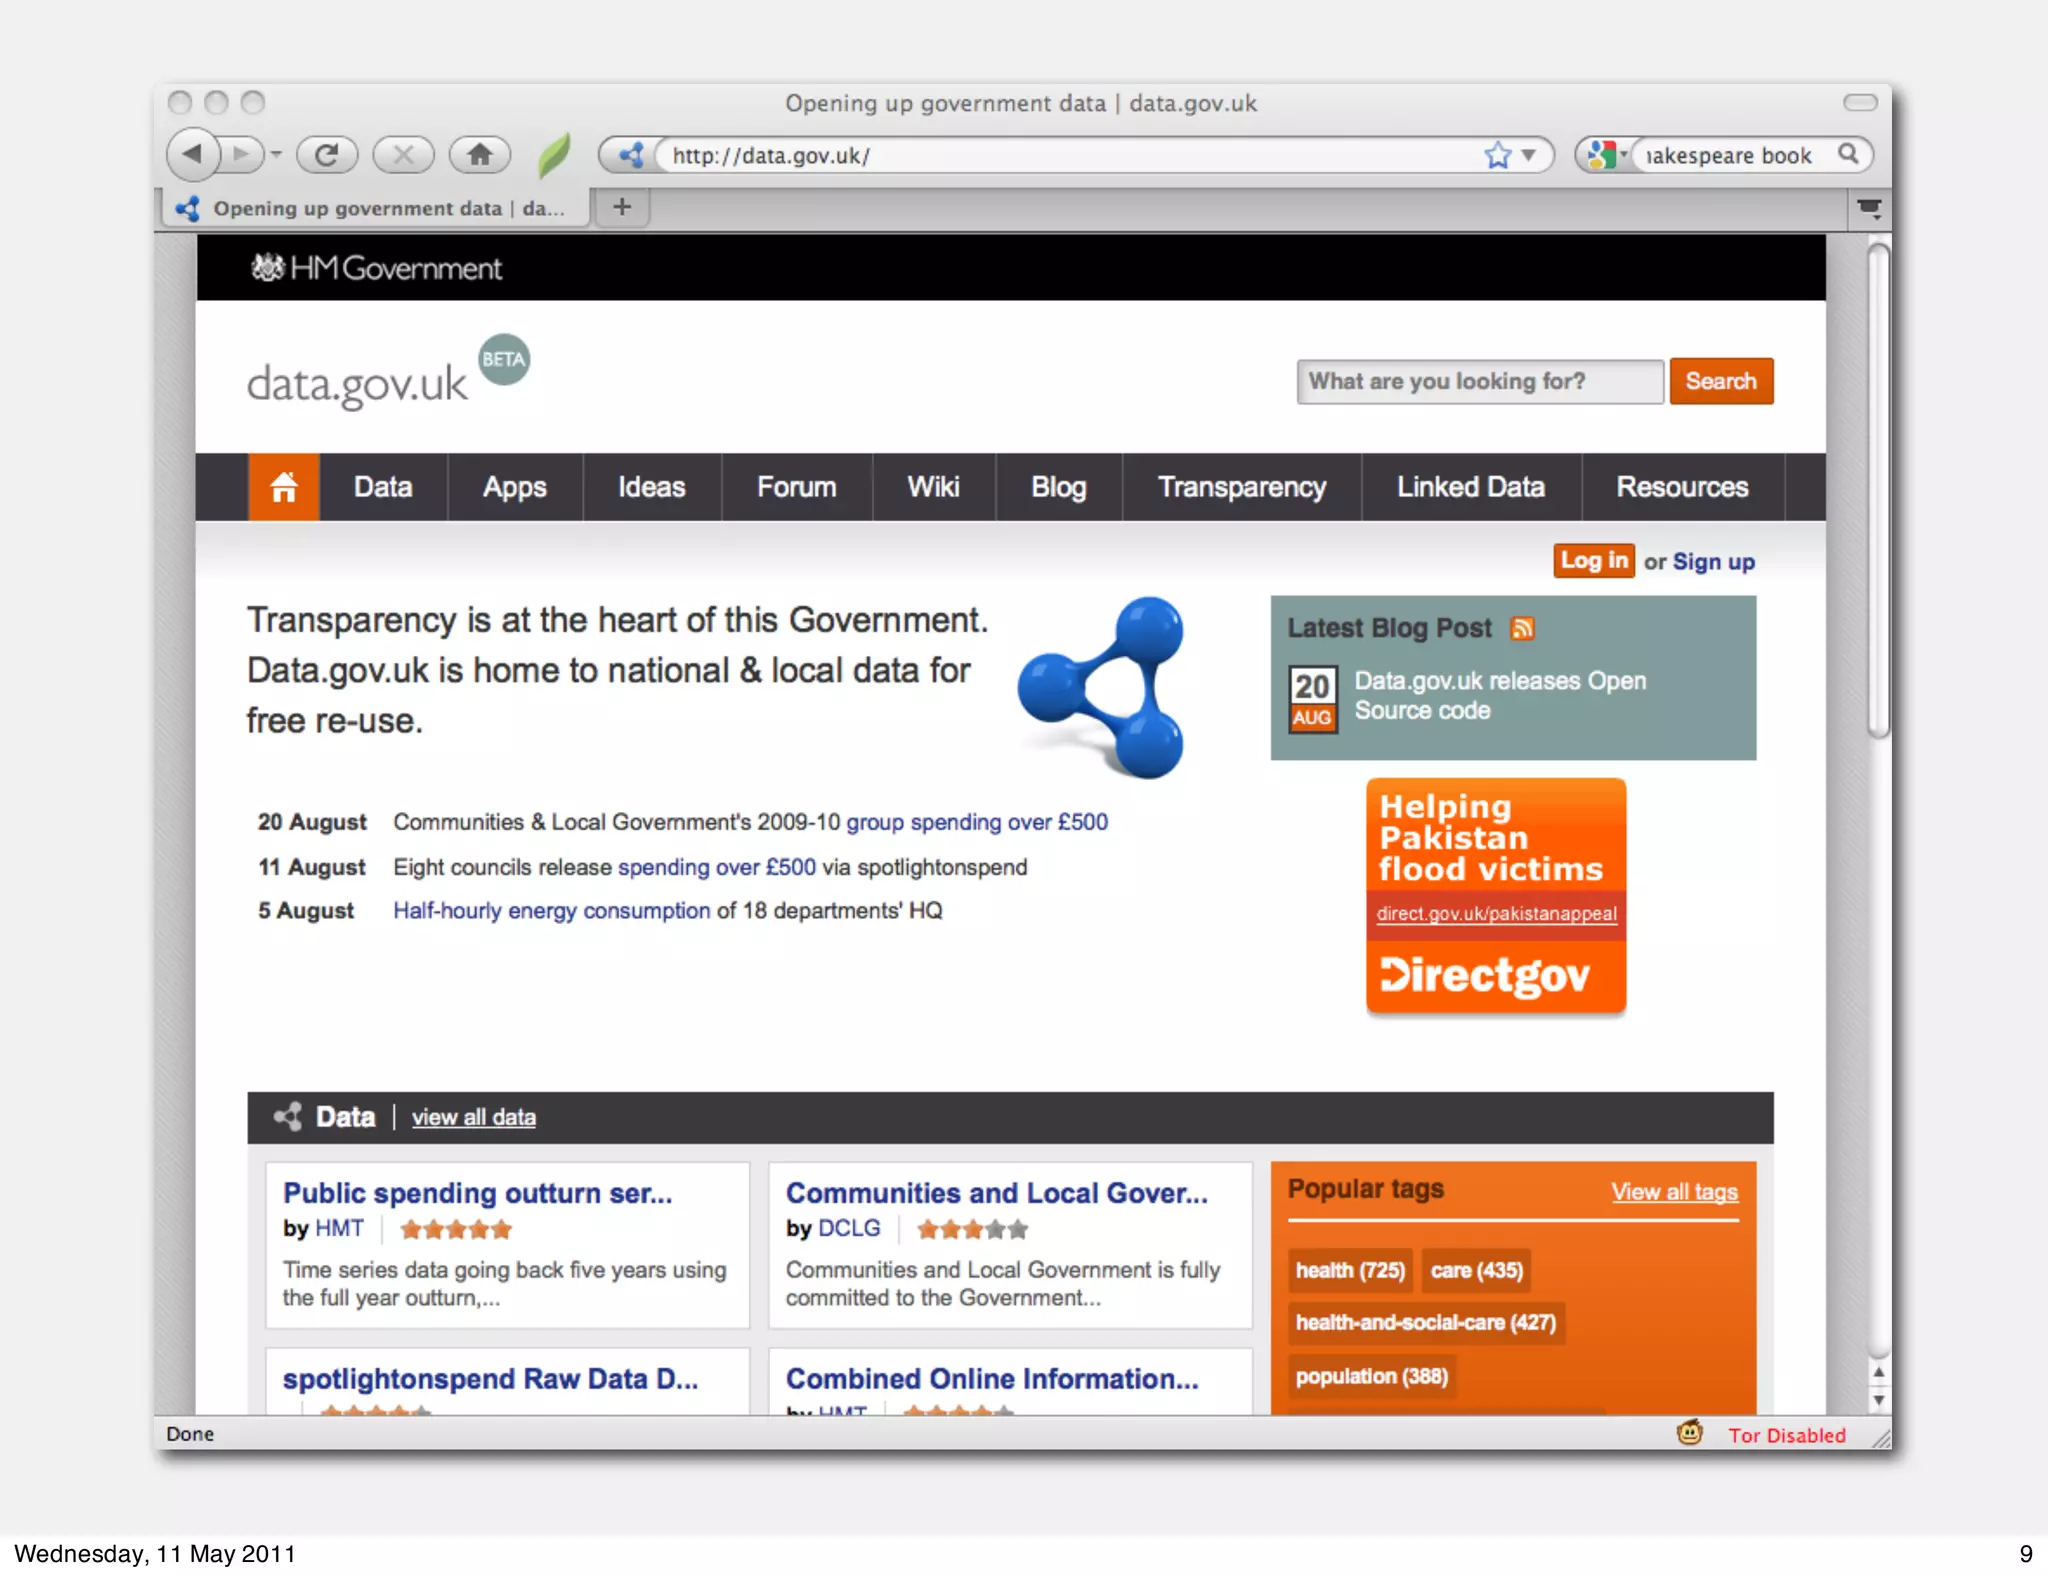The height and width of the screenshot is (1576, 2048).
Task: Select the Linked Data navigation item
Action: pyautogui.click(x=1470, y=487)
